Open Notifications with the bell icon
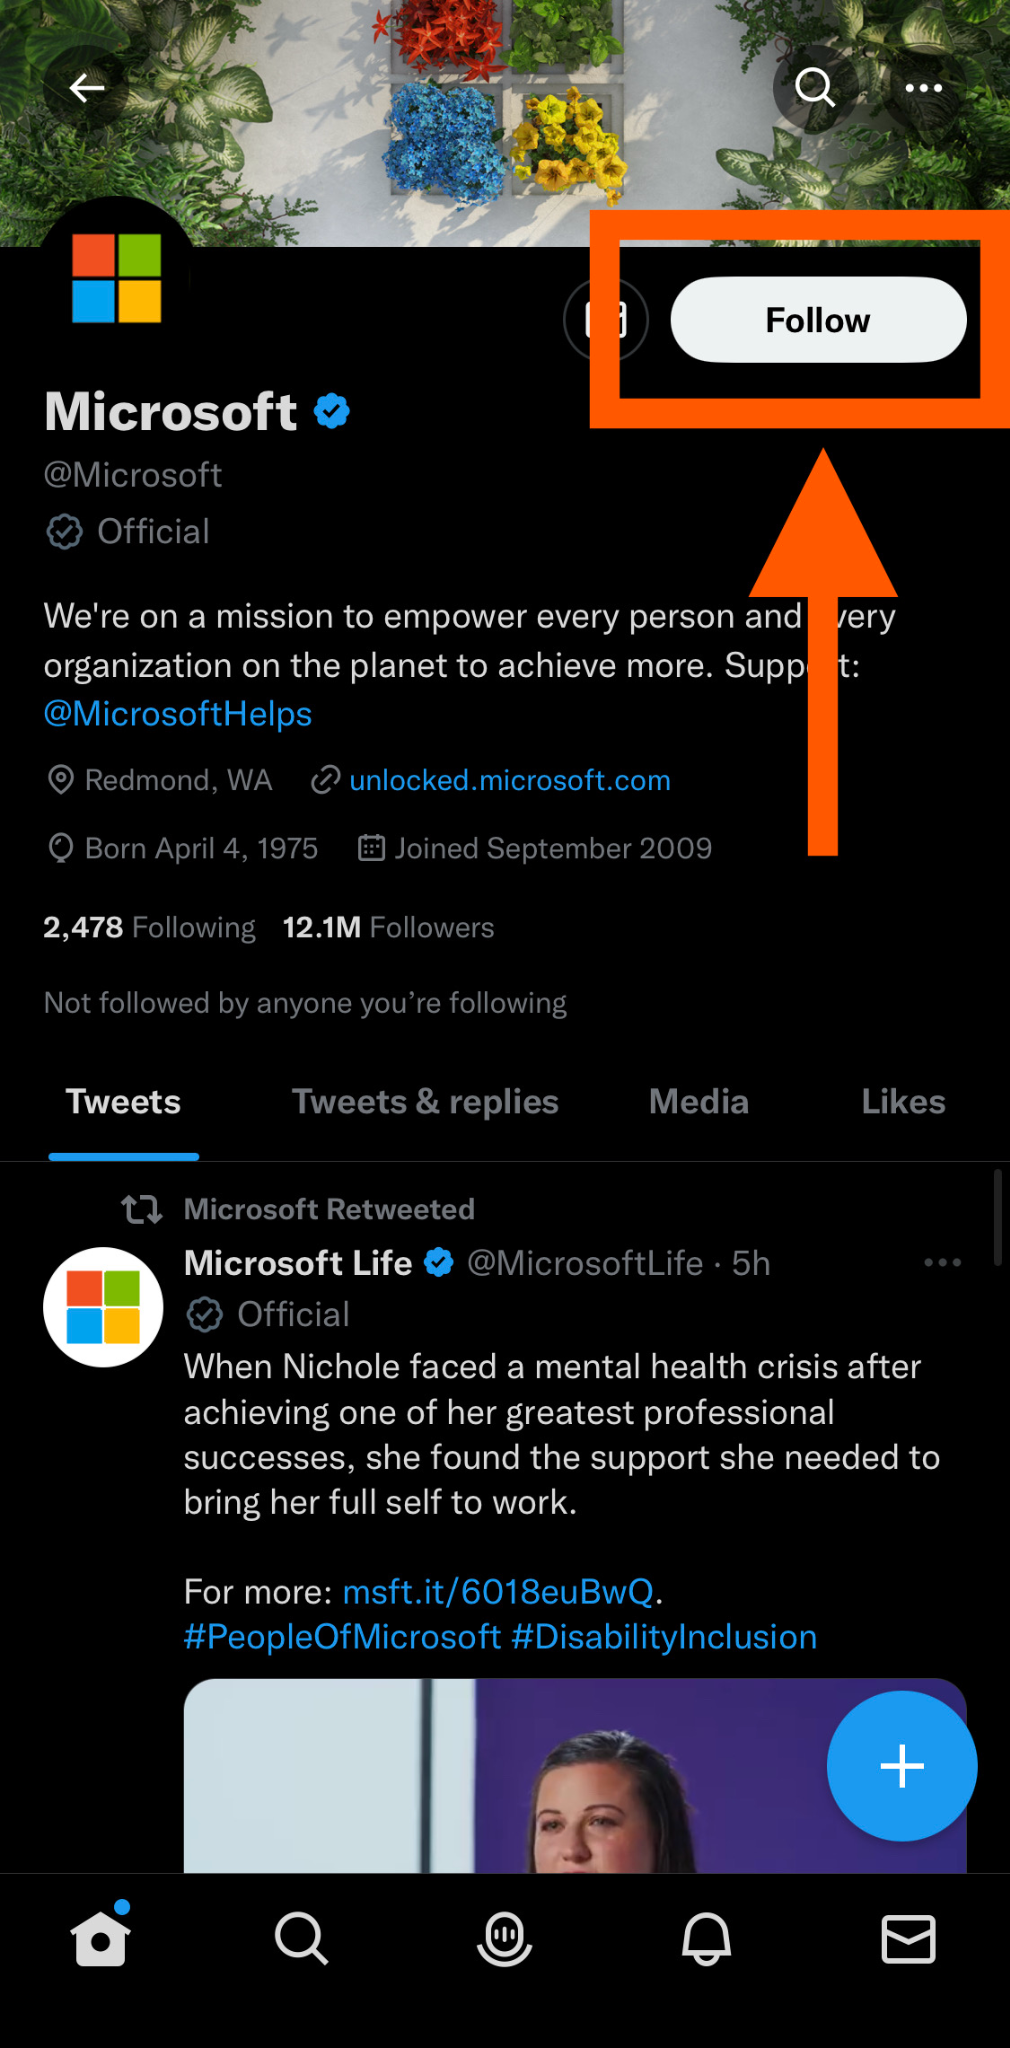Image resolution: width=1010 pixels, height=2048 pixels. point(707,1938)
